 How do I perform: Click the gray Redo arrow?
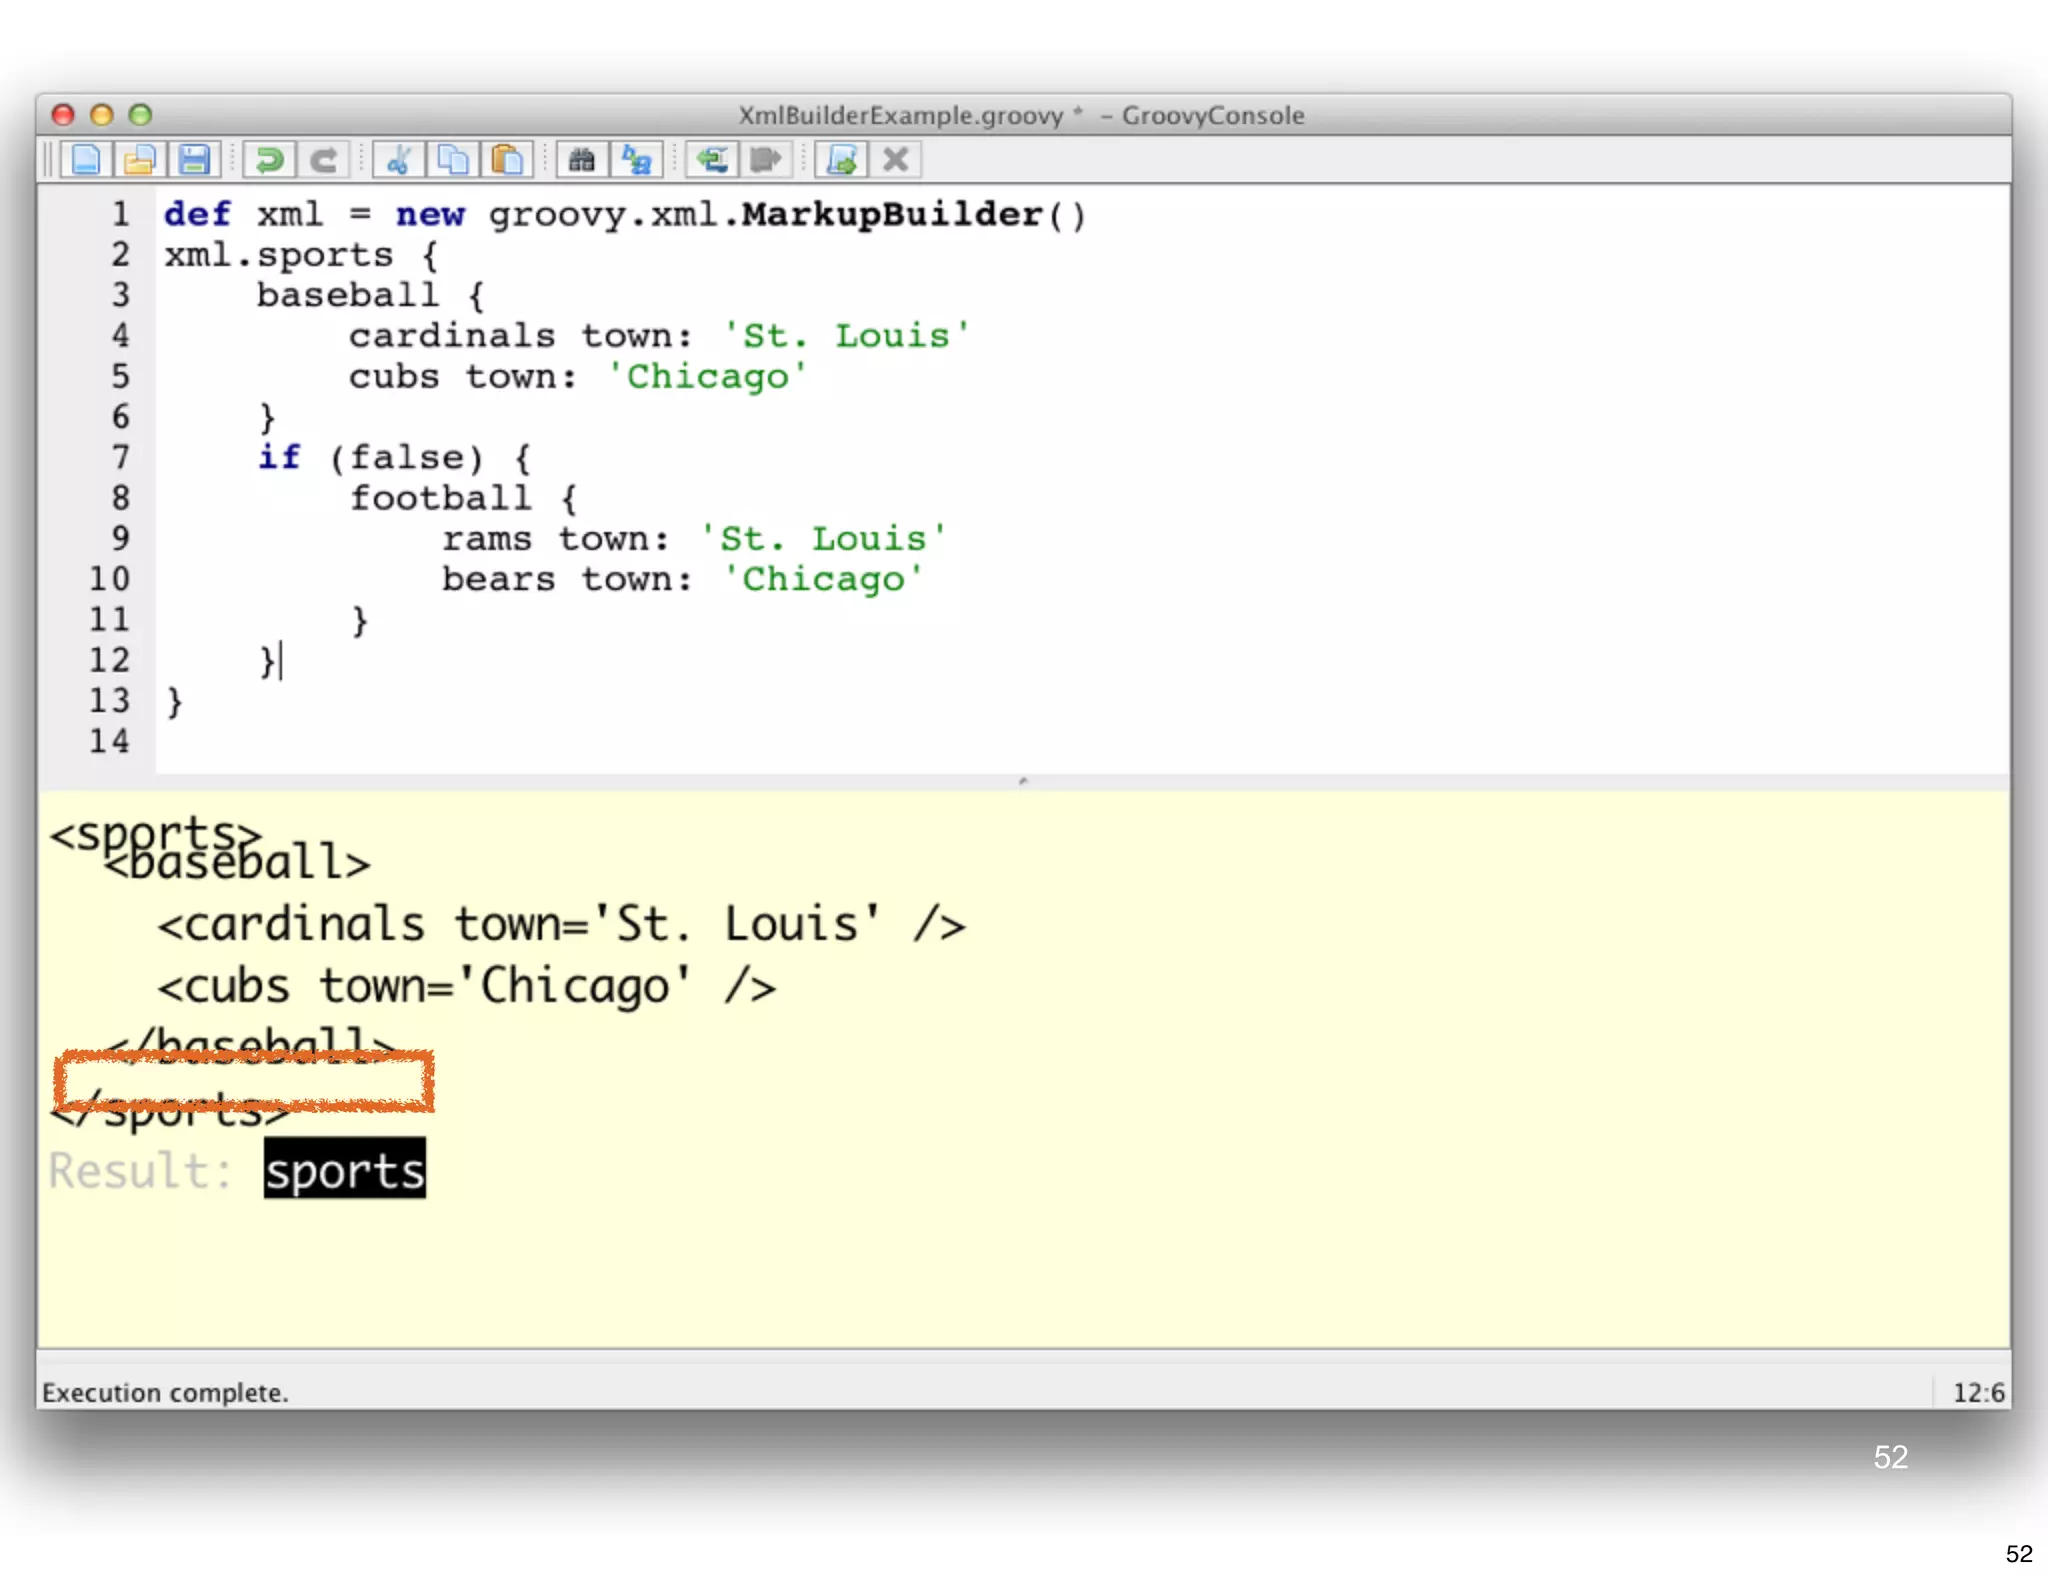click(323, 160)
